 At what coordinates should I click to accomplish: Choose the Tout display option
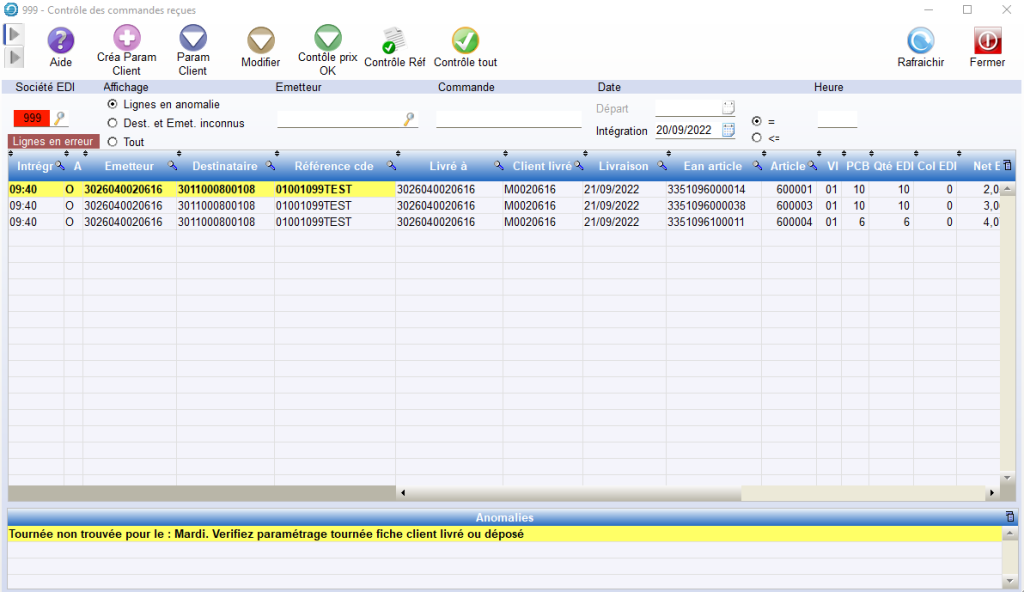point(112,142)
